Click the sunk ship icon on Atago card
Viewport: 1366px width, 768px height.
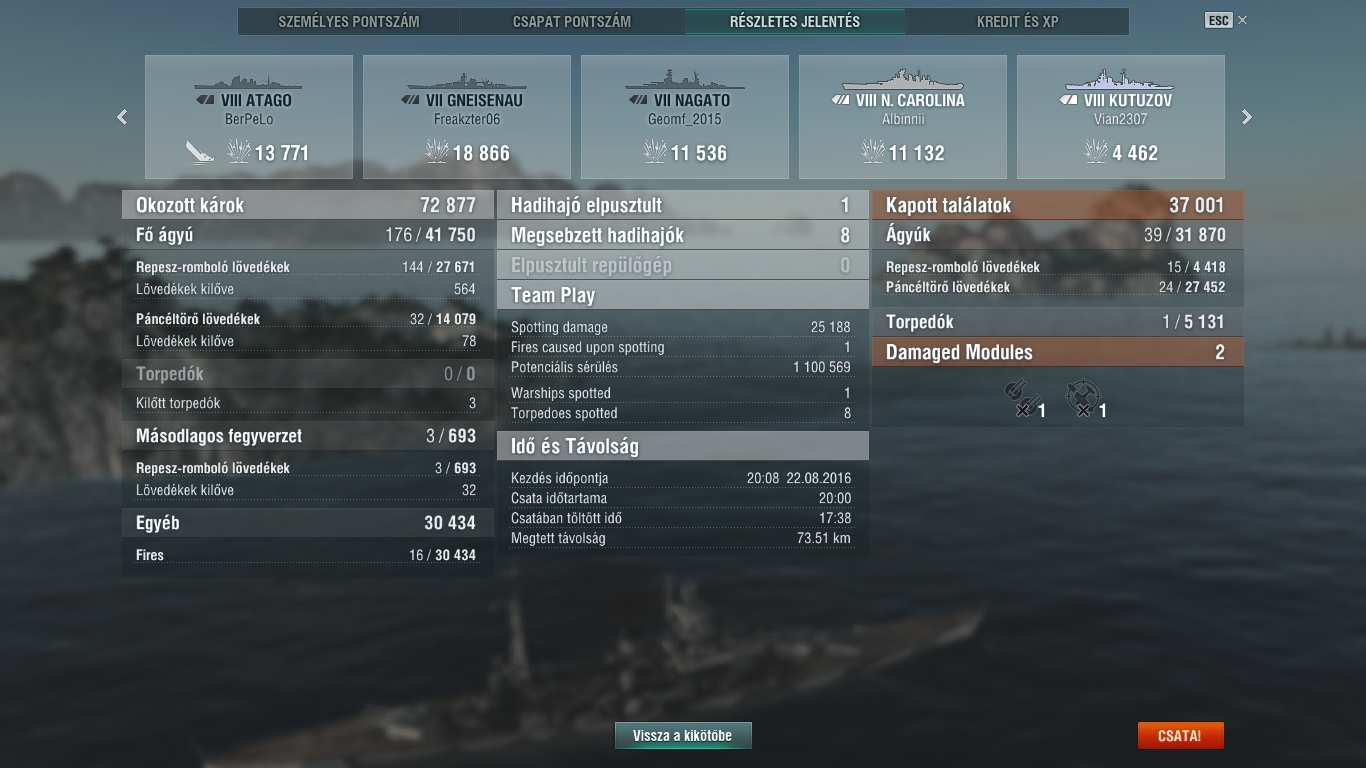(x=200, y=152)
